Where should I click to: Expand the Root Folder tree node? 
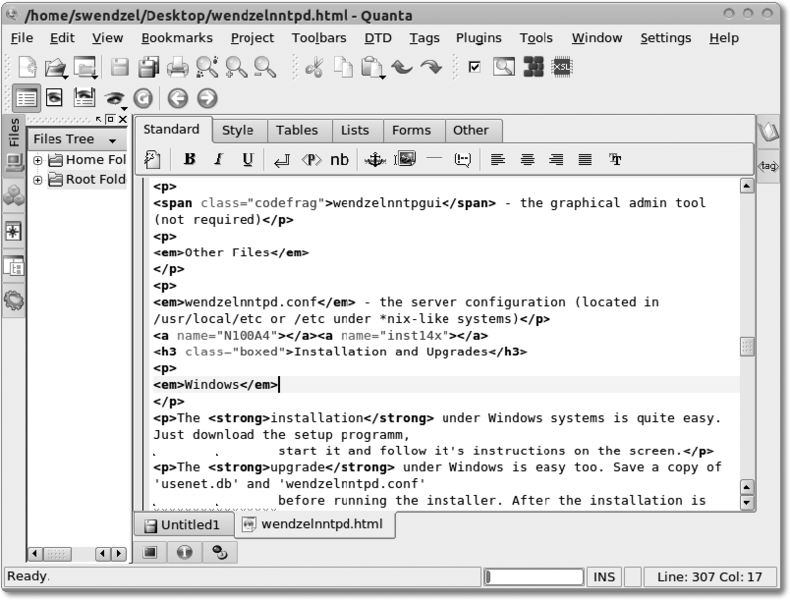tap(38, 180)
